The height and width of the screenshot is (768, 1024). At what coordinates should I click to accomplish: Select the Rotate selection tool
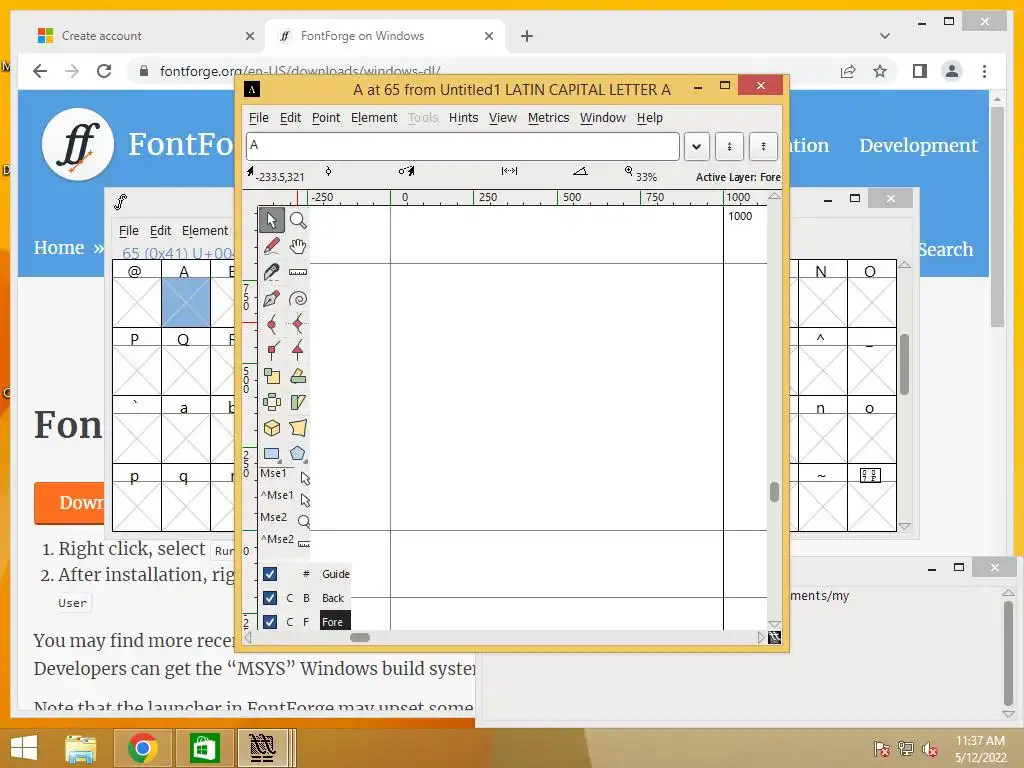click(x=298, y=376)
